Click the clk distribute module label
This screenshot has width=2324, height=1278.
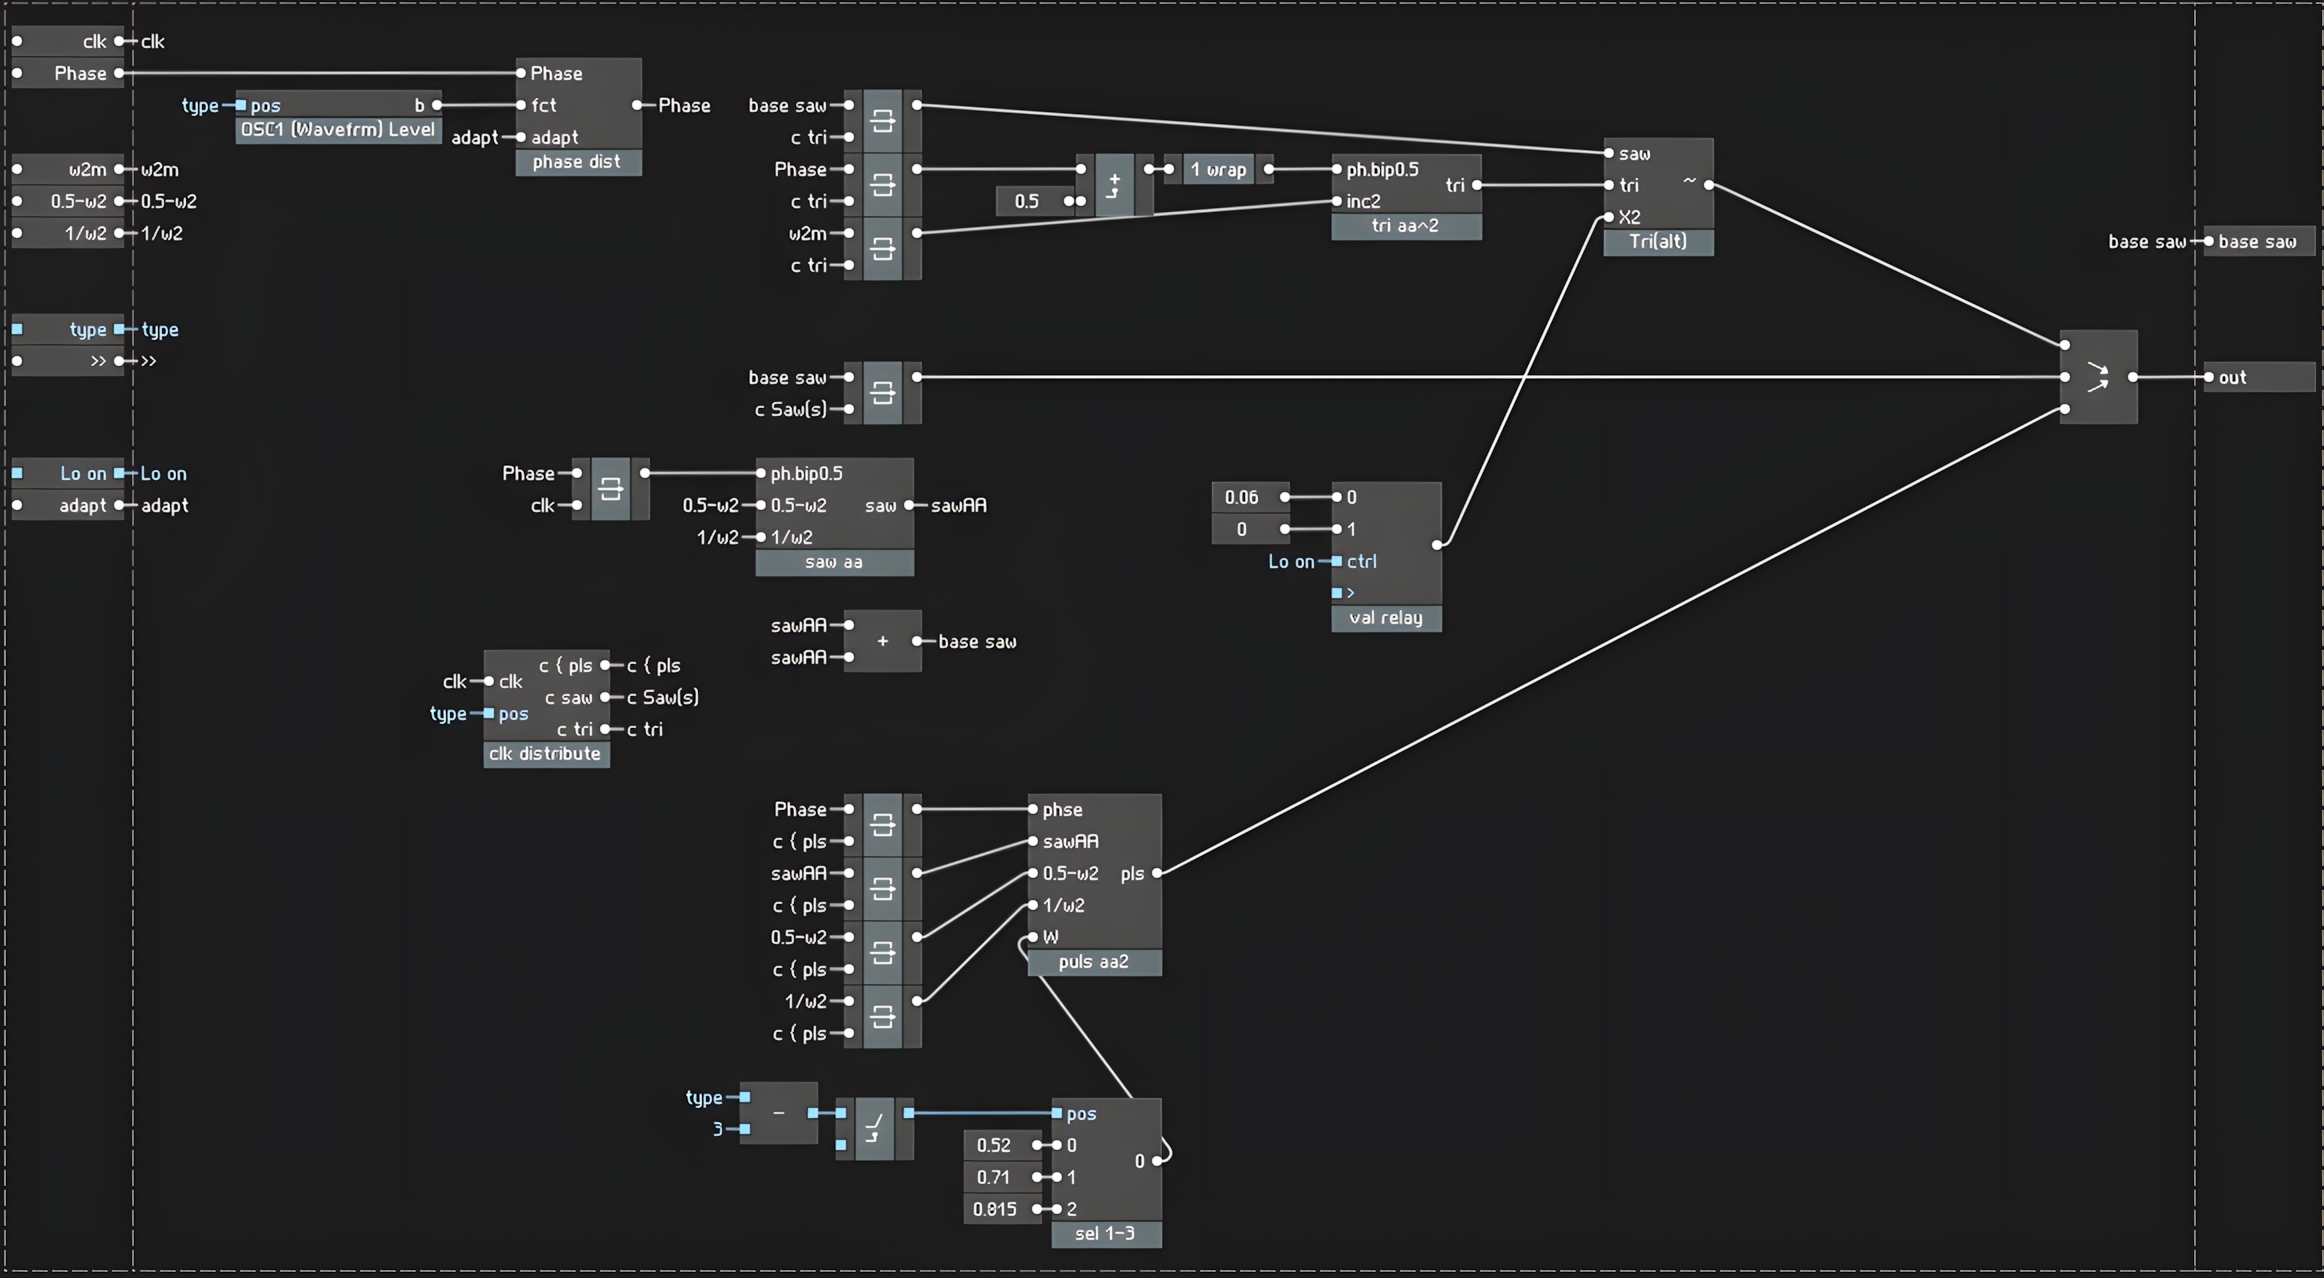546,754
